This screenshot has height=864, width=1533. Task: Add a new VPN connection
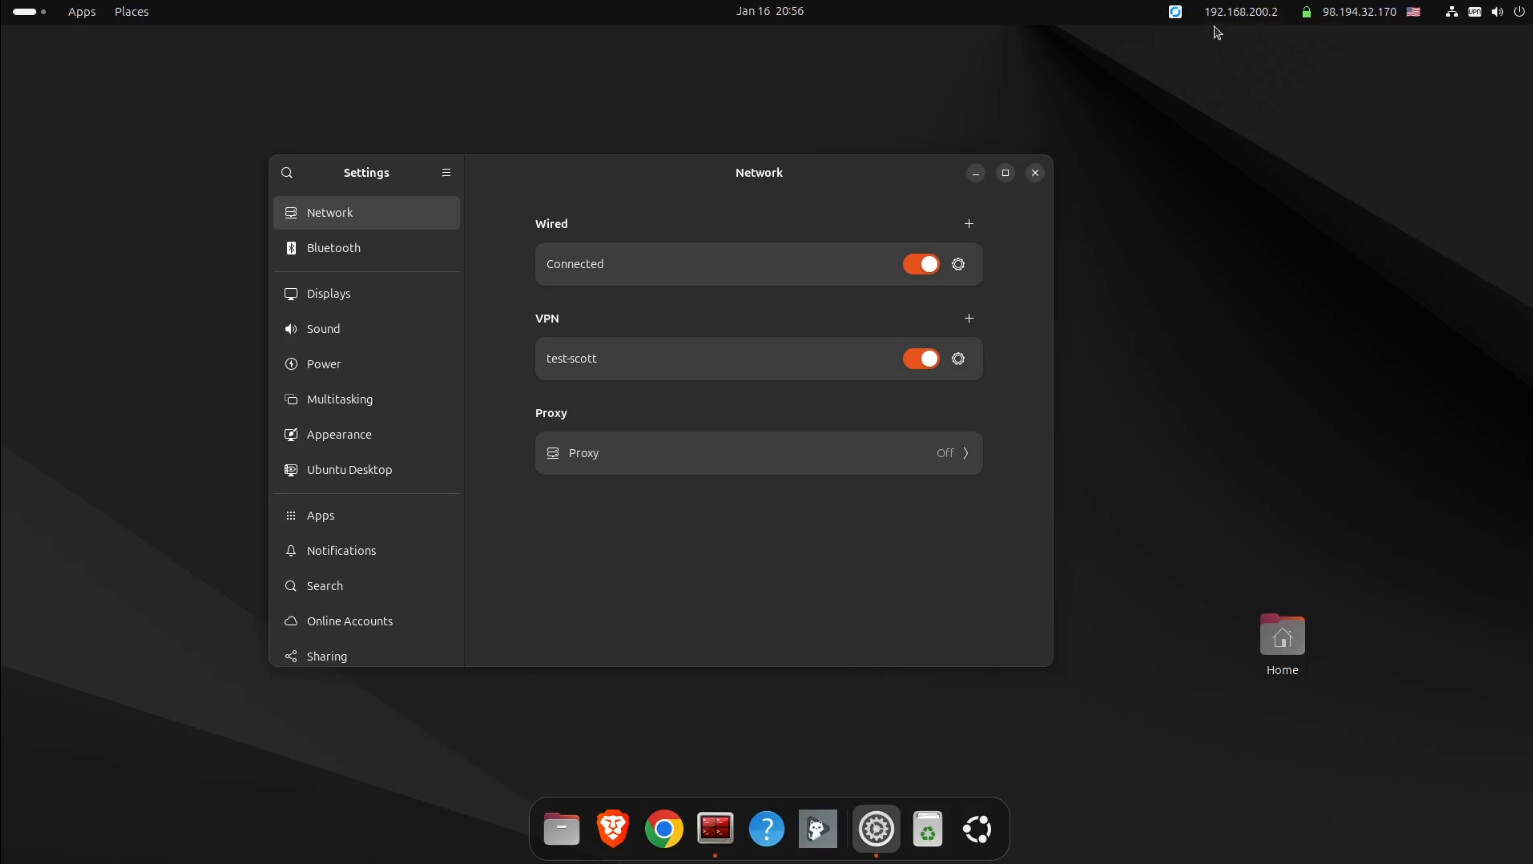click(968, 319)
